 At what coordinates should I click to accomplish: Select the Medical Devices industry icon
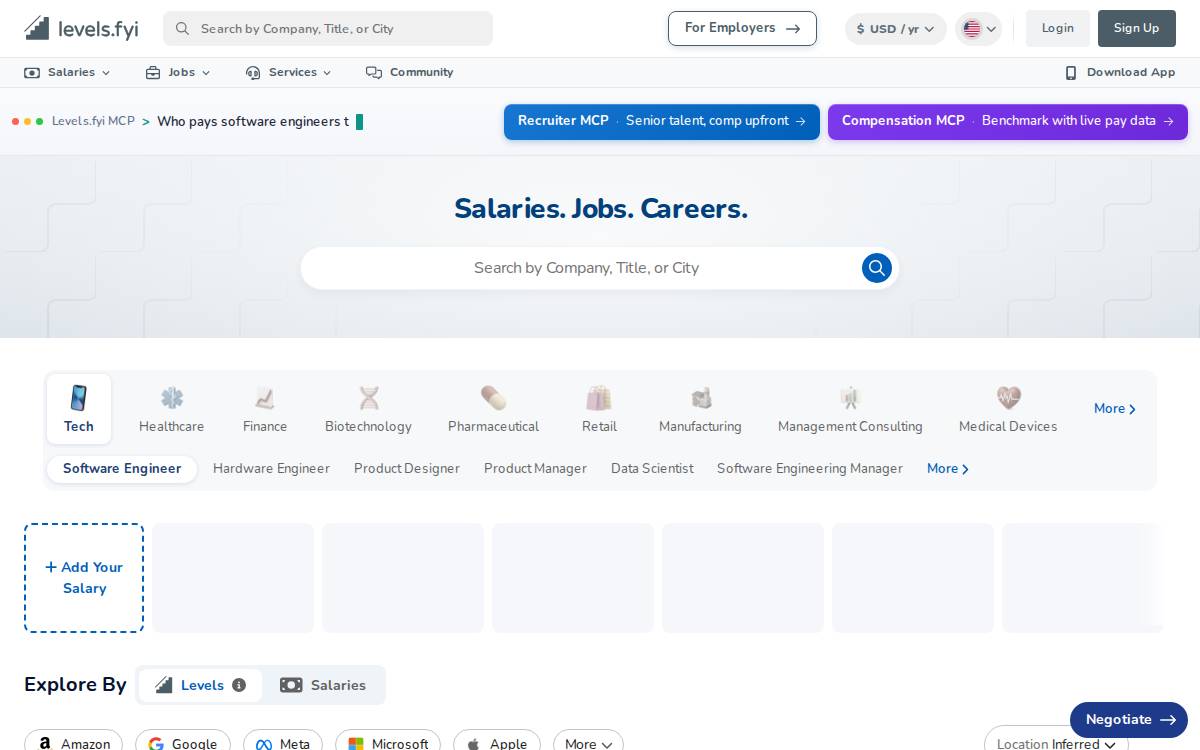[1008, 409]
